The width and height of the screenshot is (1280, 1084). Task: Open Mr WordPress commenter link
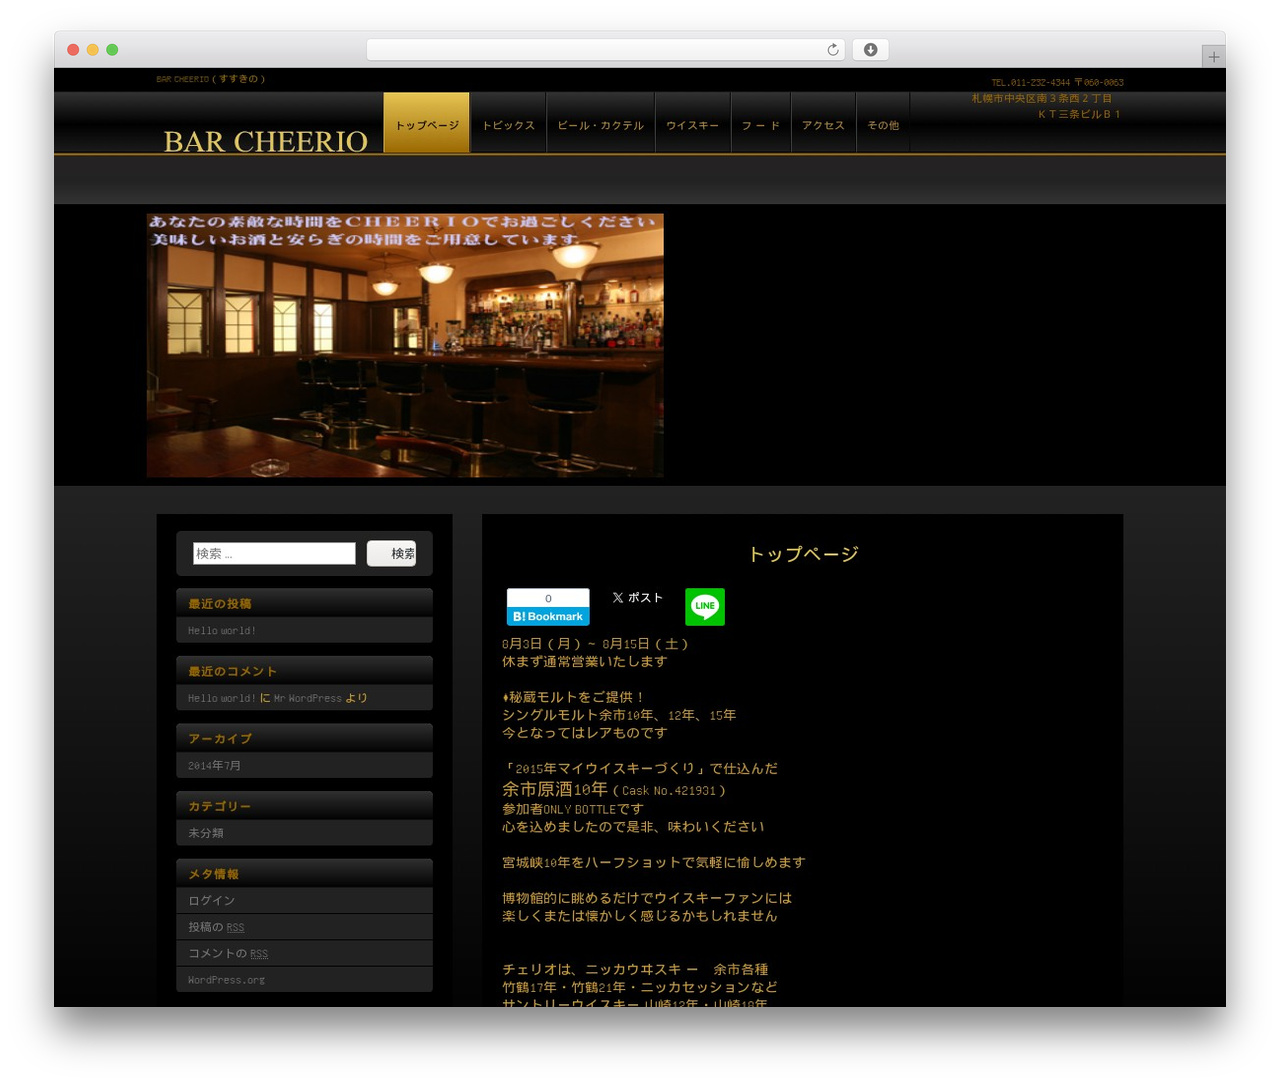[x=308, y=698]
